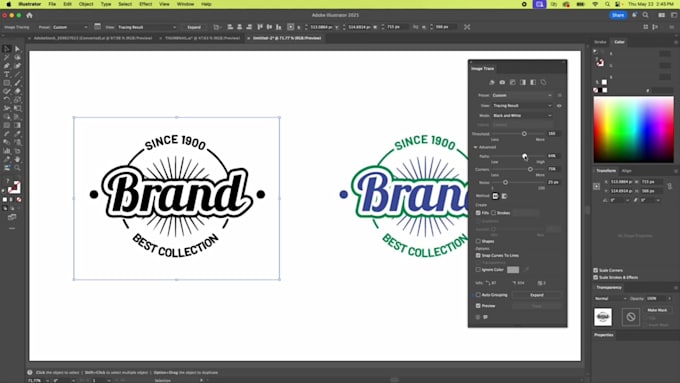The image size is (680, 383).
Task: Select the Zoom tool in toolbar
Action: (17, 167)
